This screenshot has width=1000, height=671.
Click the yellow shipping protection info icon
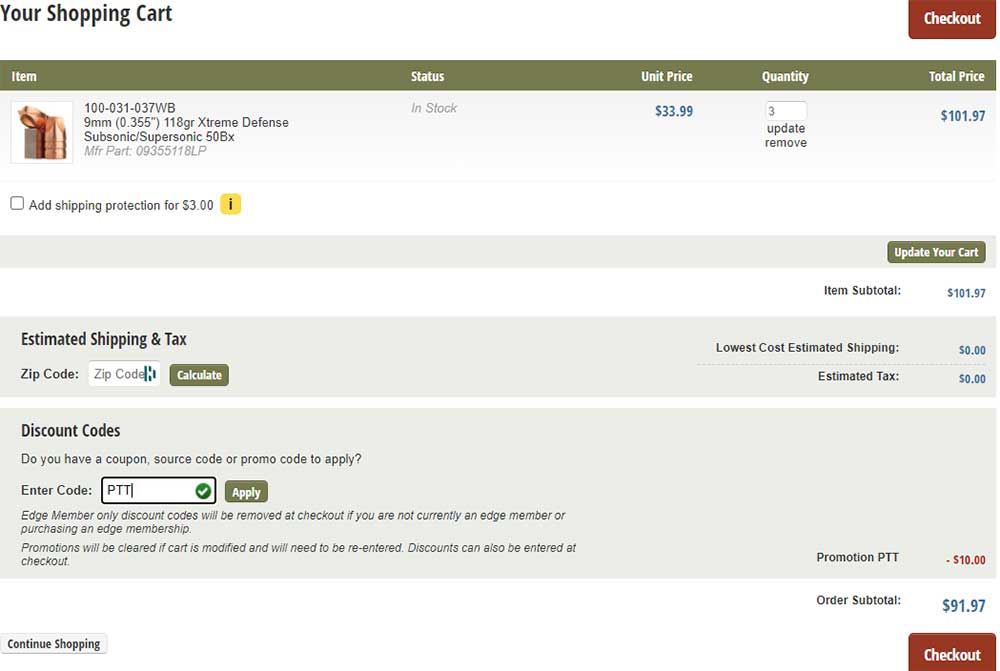point(230,205)
